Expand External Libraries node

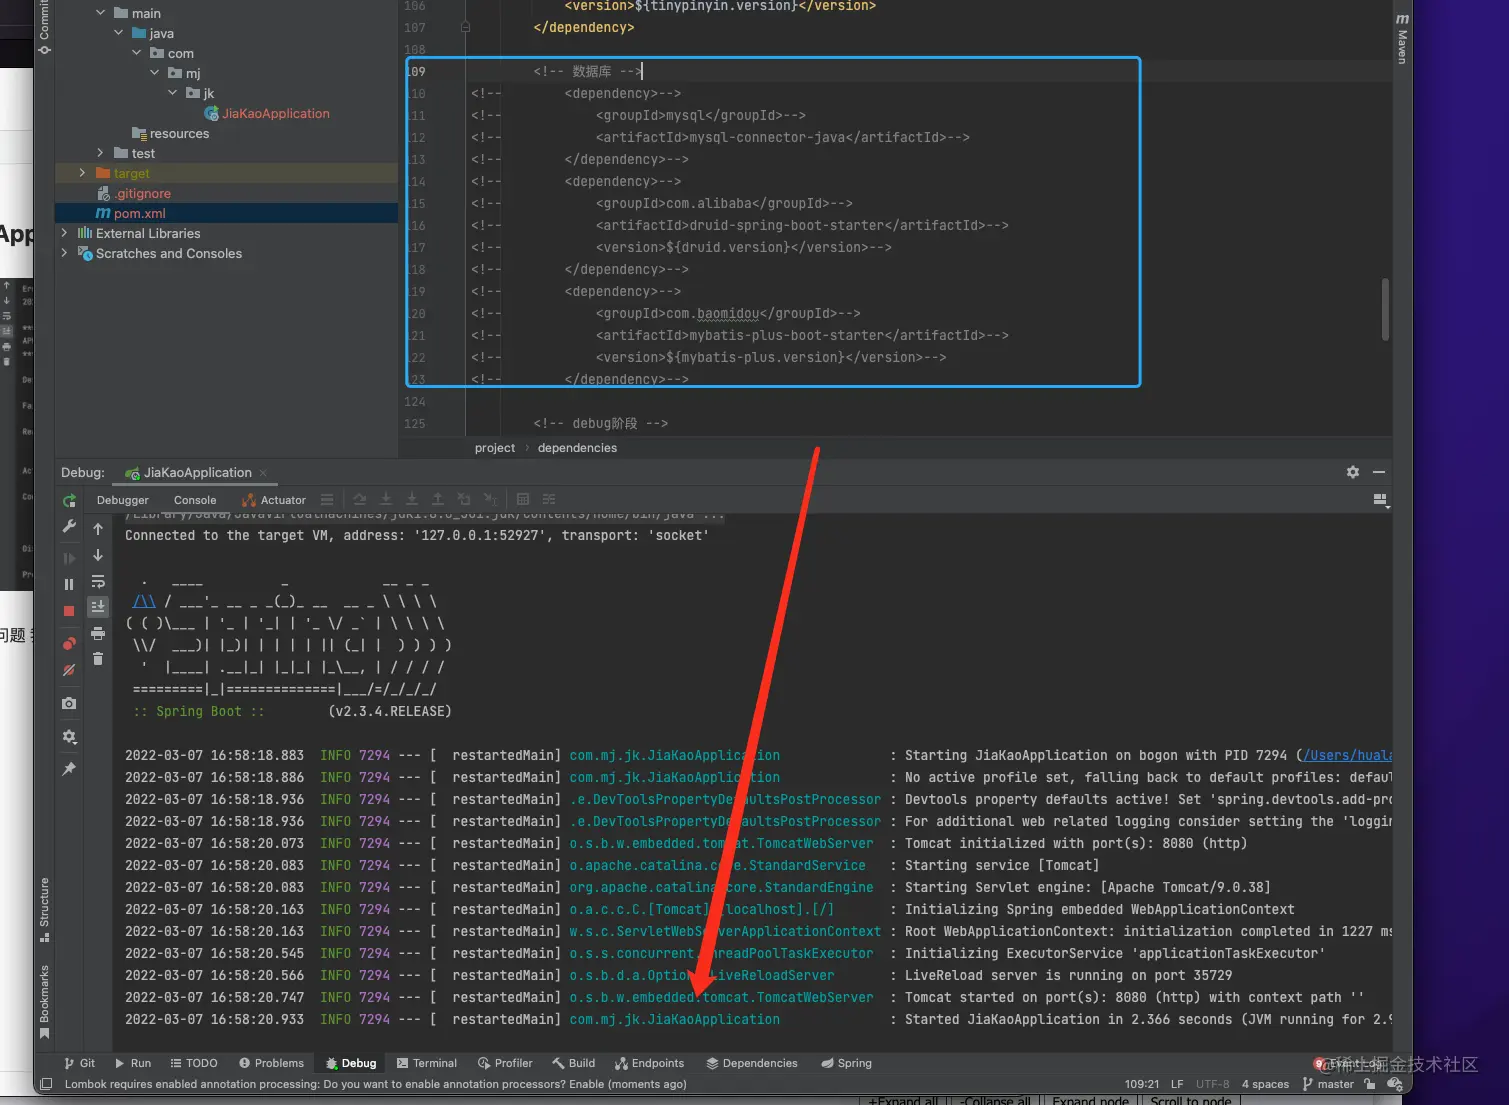65,233
